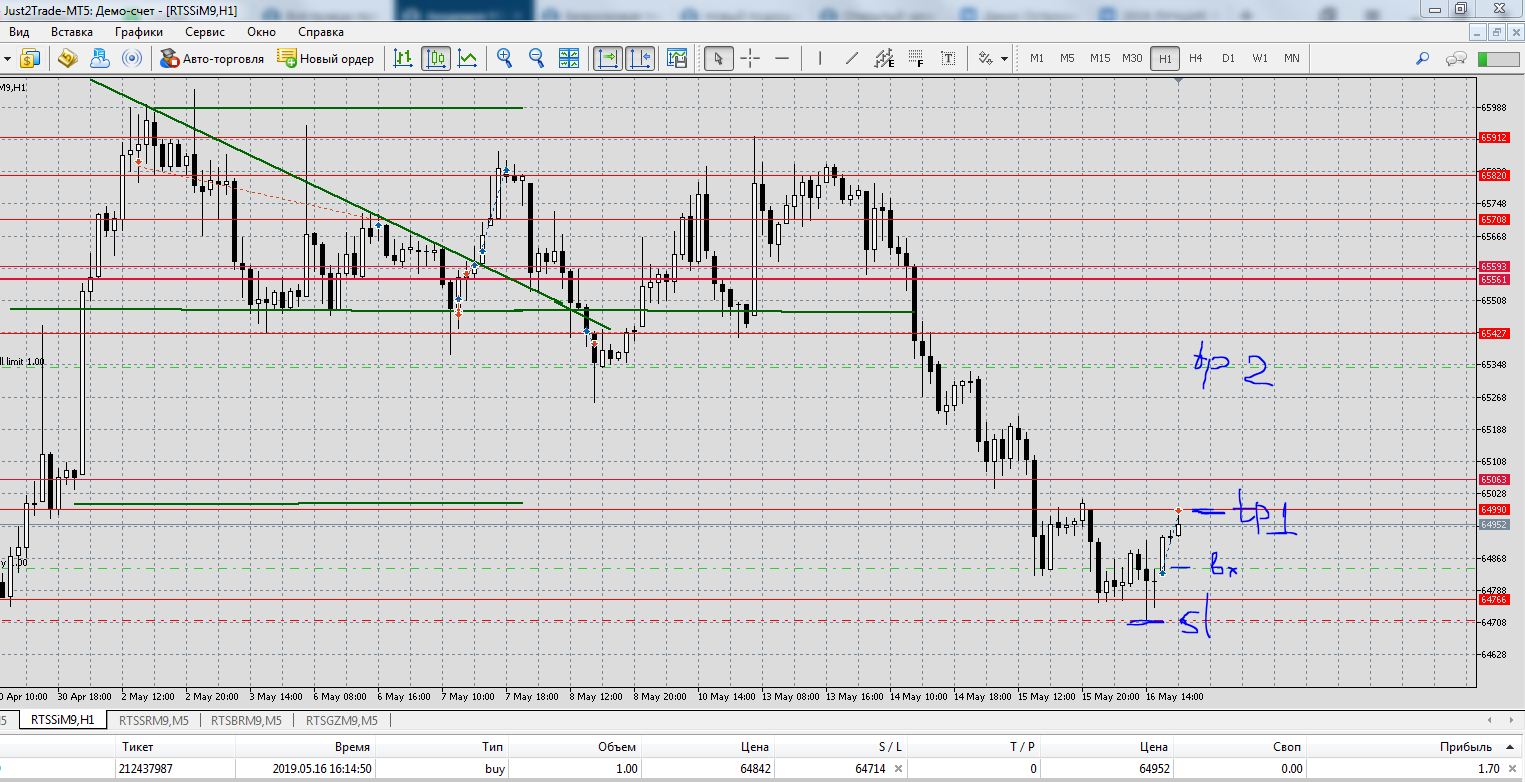Save chart as picture icon
The width and height of the screenshot is (1525, 782).
[x=677, y=58]
